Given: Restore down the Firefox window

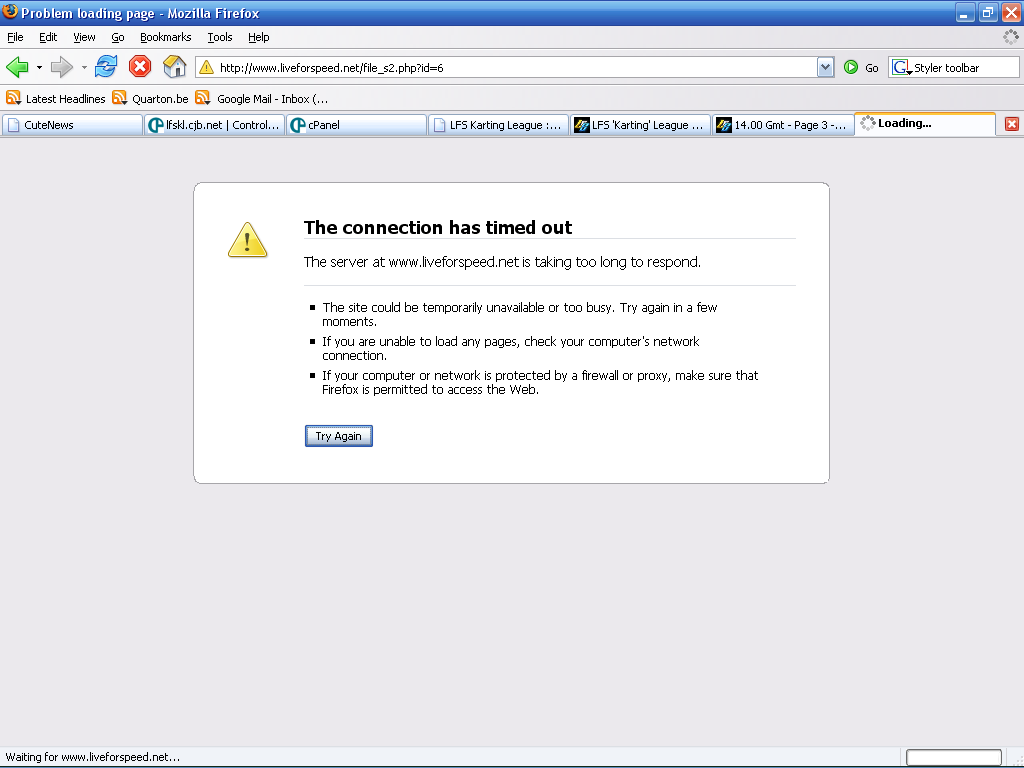Looking at the screenshot, I should (988, 12).
